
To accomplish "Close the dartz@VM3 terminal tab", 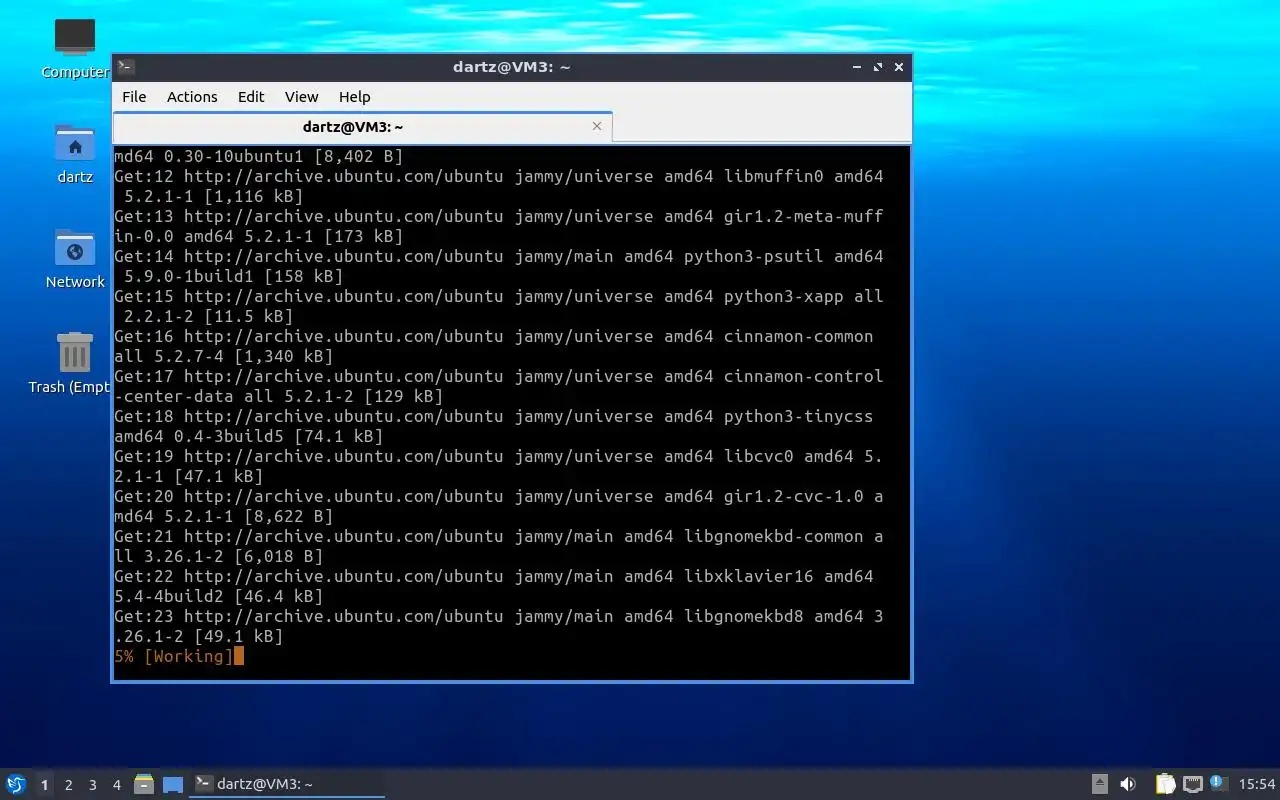I will 597,126.
